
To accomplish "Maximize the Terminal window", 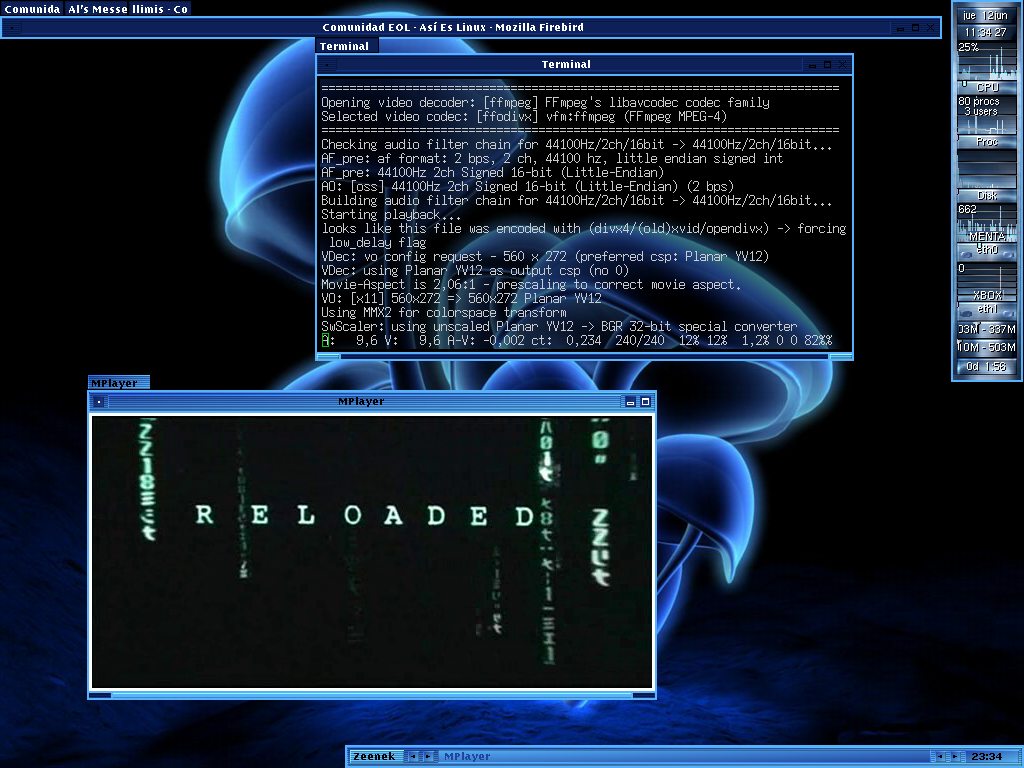I will pyautogui.click(x=827, y=65).
